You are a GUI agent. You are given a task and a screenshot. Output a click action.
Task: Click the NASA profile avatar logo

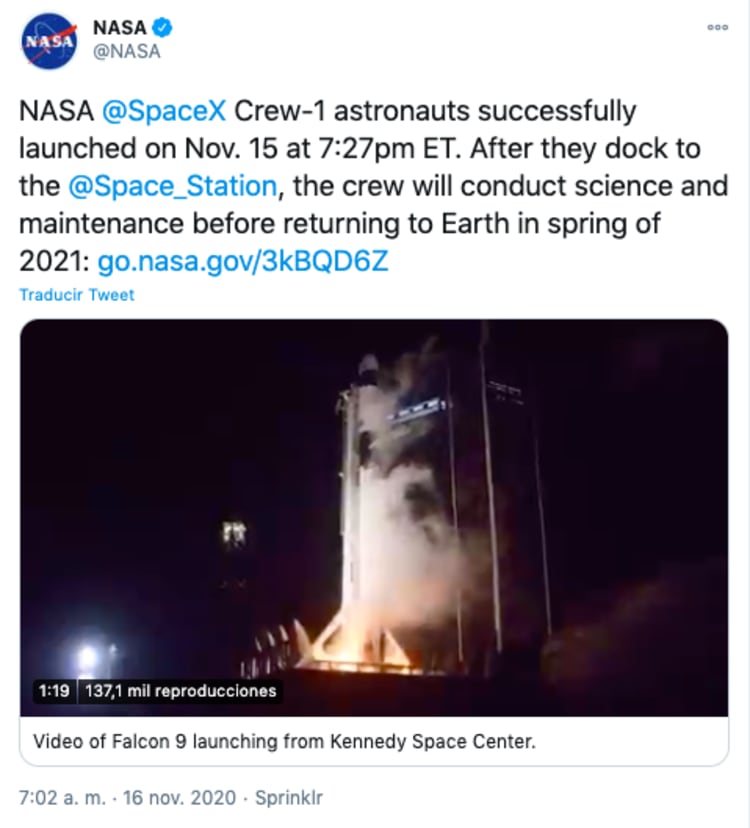(48, 41)
